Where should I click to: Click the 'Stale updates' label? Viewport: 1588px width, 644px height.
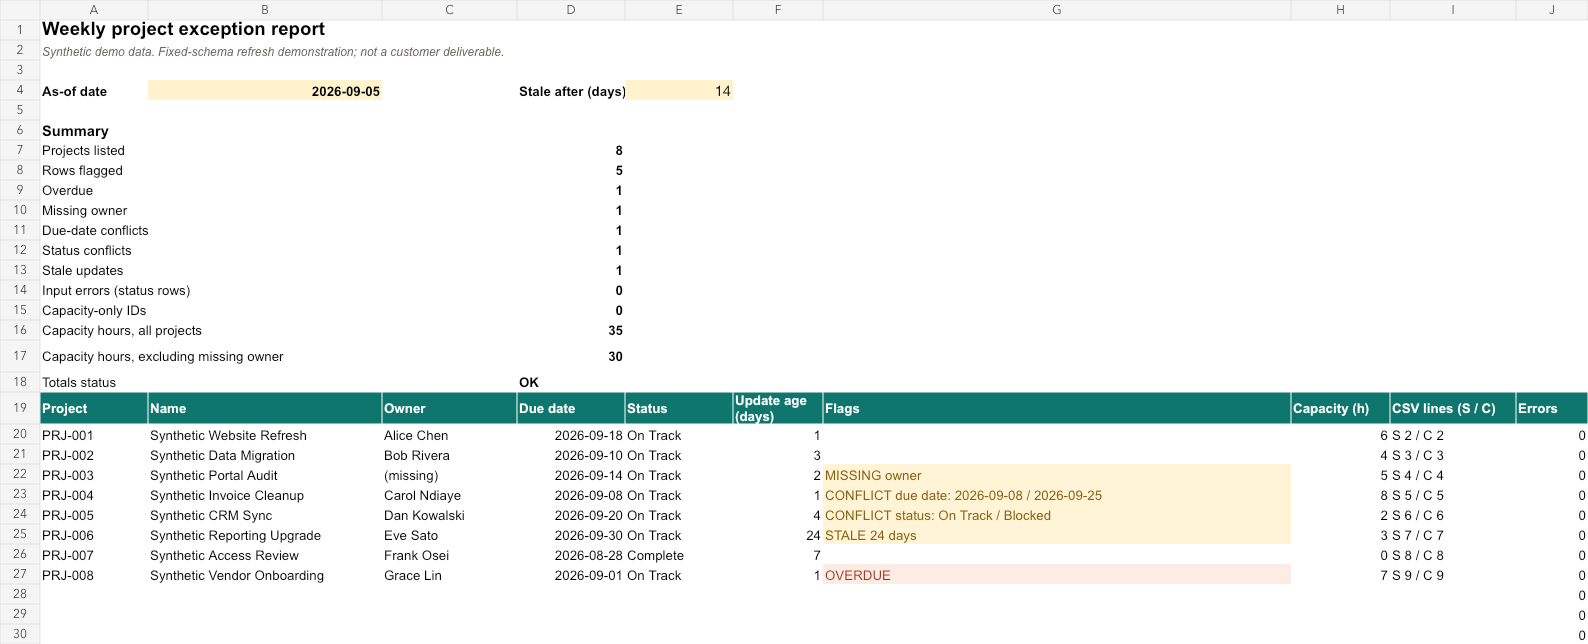pyautogui.click(x=83, y=271)
